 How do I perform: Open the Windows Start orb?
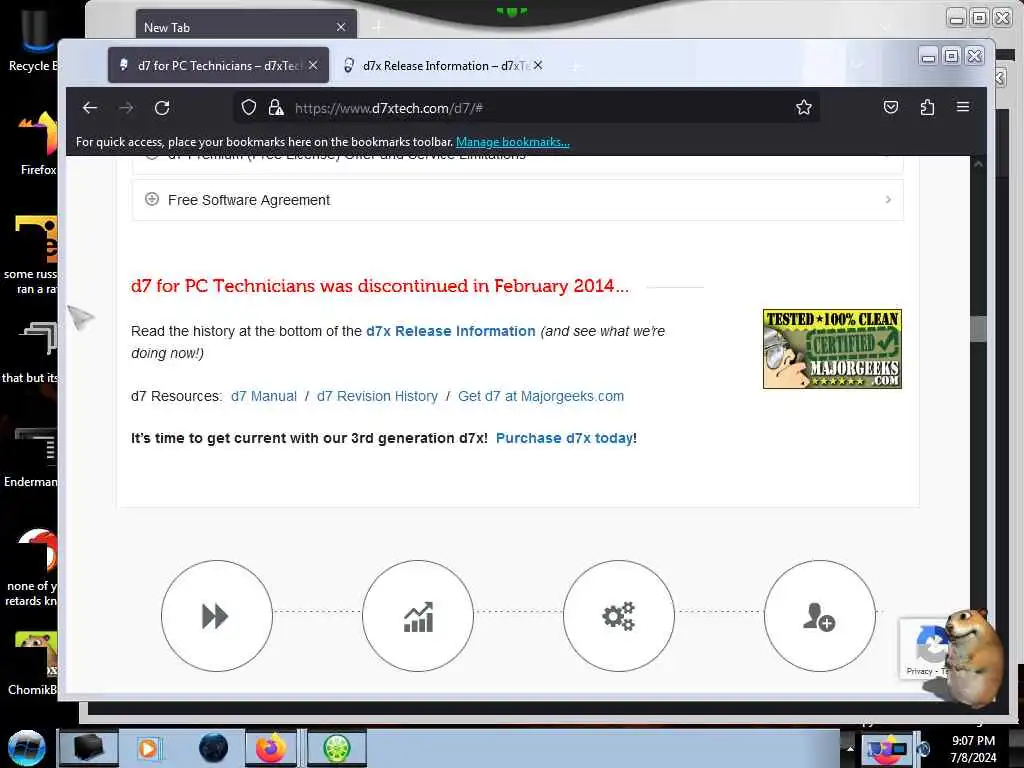pyautogui.click(x=27, y=748)
